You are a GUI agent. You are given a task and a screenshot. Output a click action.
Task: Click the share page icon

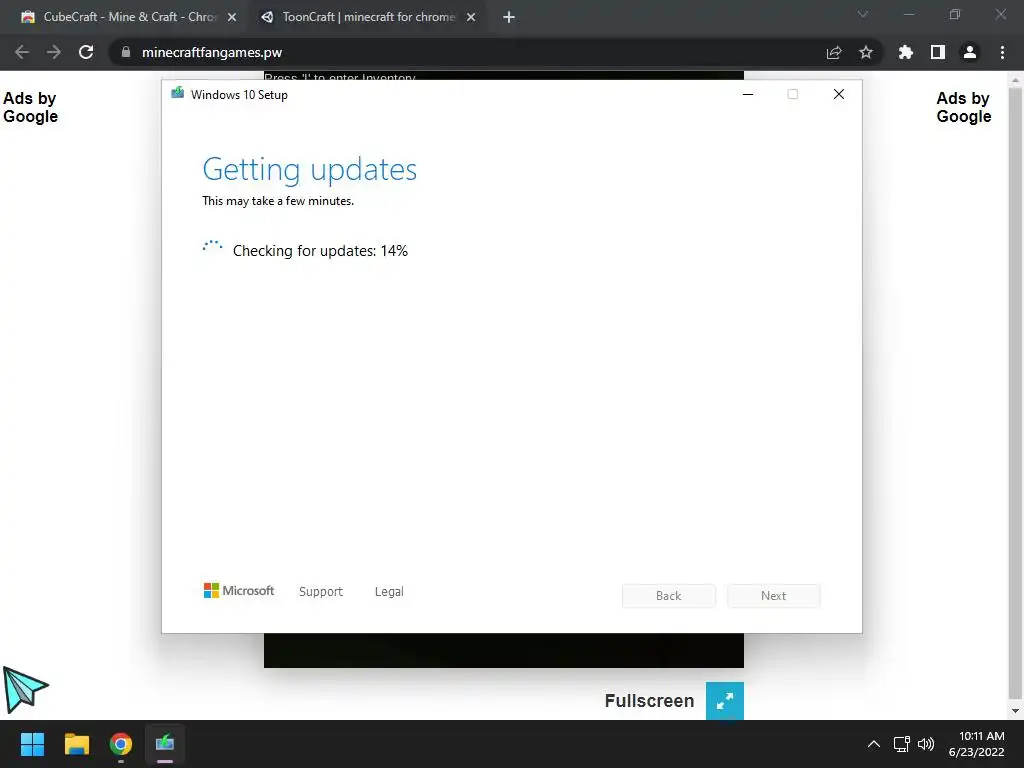[x=834, y=52]
